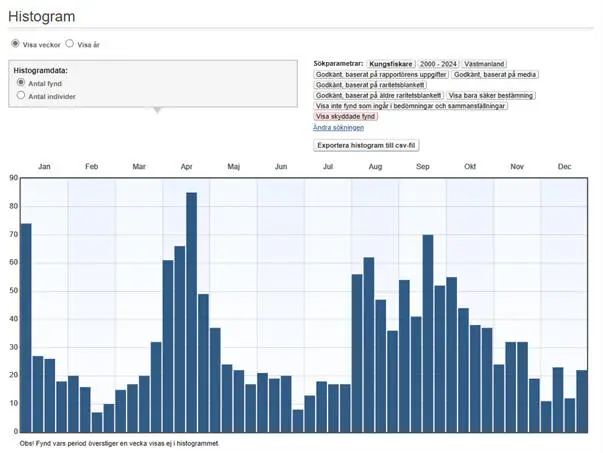Click the tallest bar in August

point(368,344)
